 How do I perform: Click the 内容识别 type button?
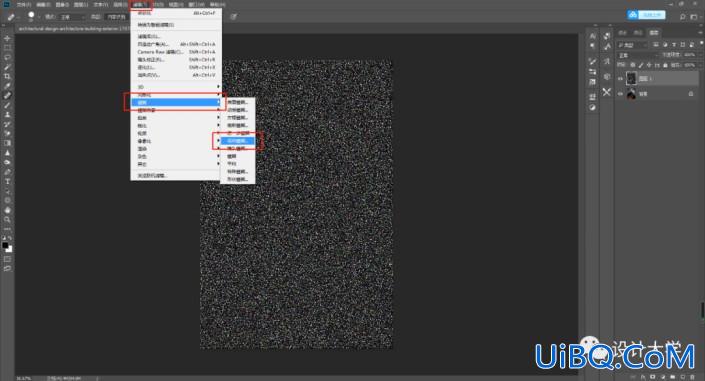tap(116, 17)
